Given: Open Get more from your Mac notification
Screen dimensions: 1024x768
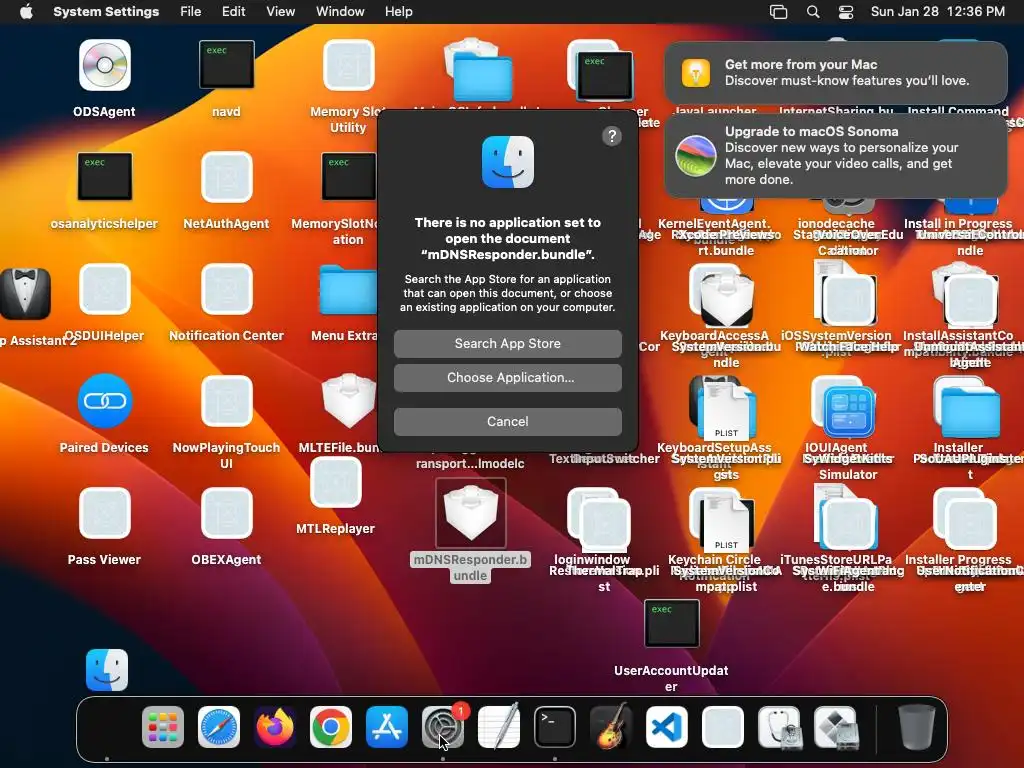Looking at the screenshot, I should [x=835, y=72].
